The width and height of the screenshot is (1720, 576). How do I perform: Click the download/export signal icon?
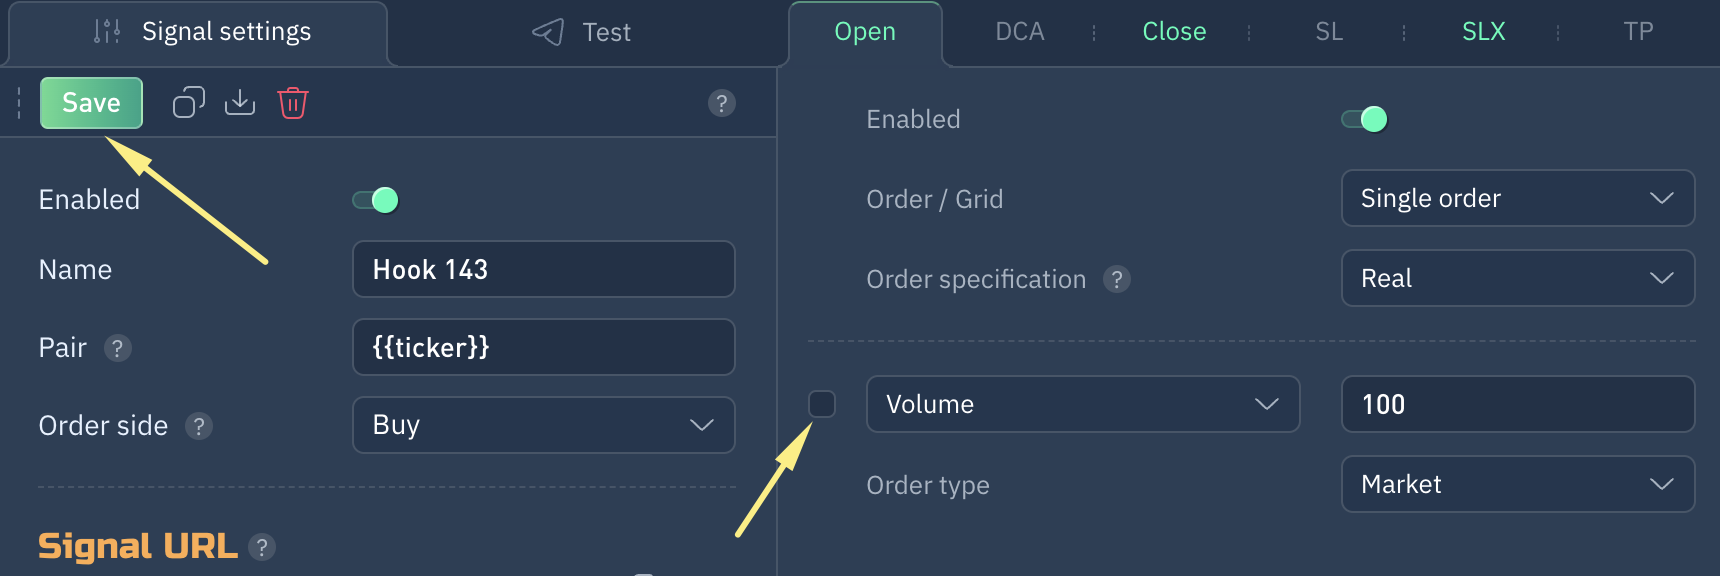click(240, 103)
